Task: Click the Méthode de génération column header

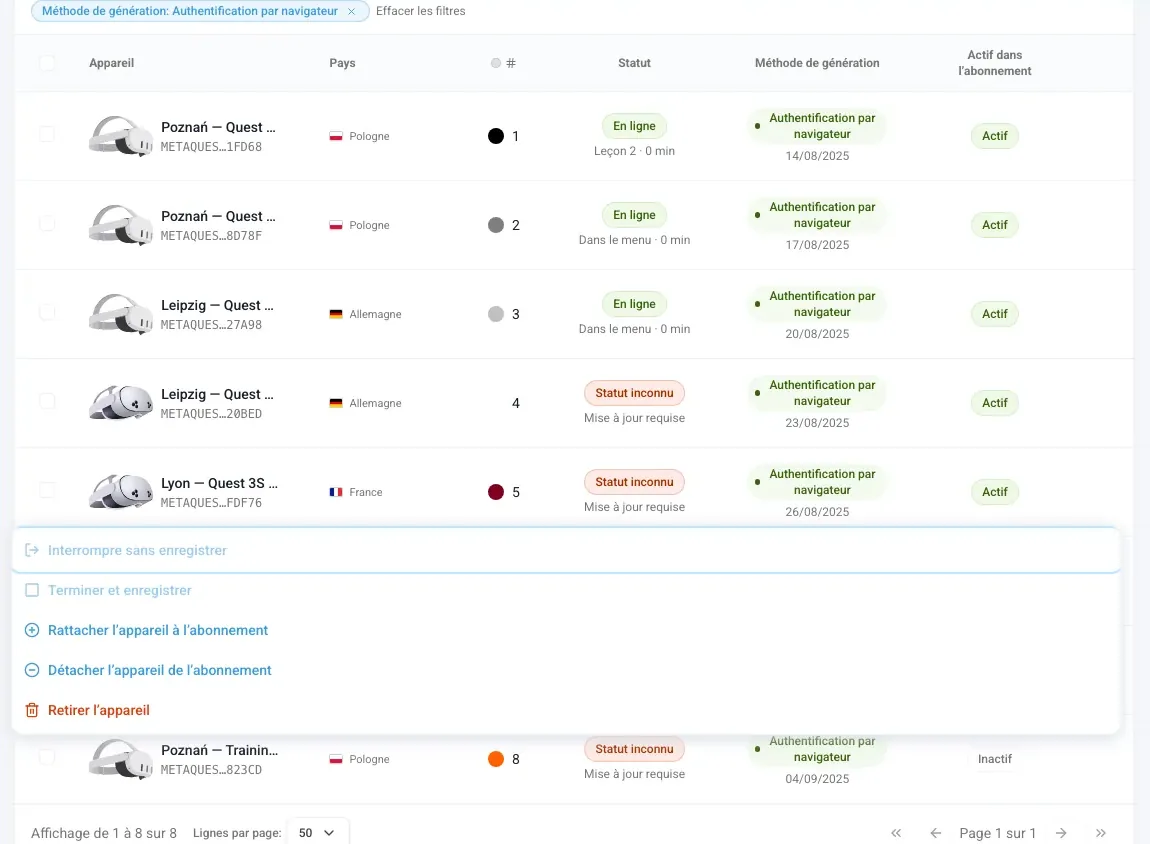Action: click(x=817, y=63)
